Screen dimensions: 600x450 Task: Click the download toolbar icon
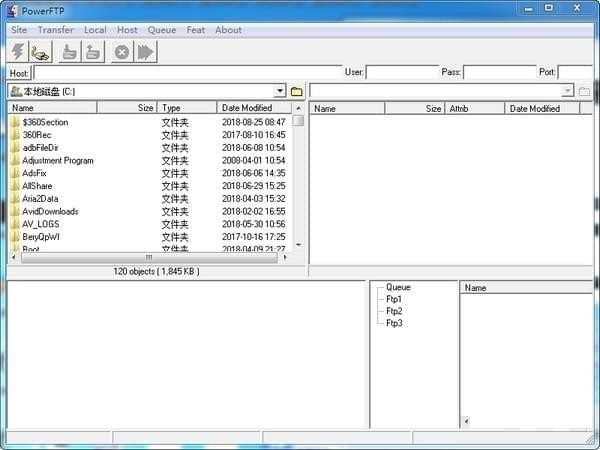[x=71, y=52]
